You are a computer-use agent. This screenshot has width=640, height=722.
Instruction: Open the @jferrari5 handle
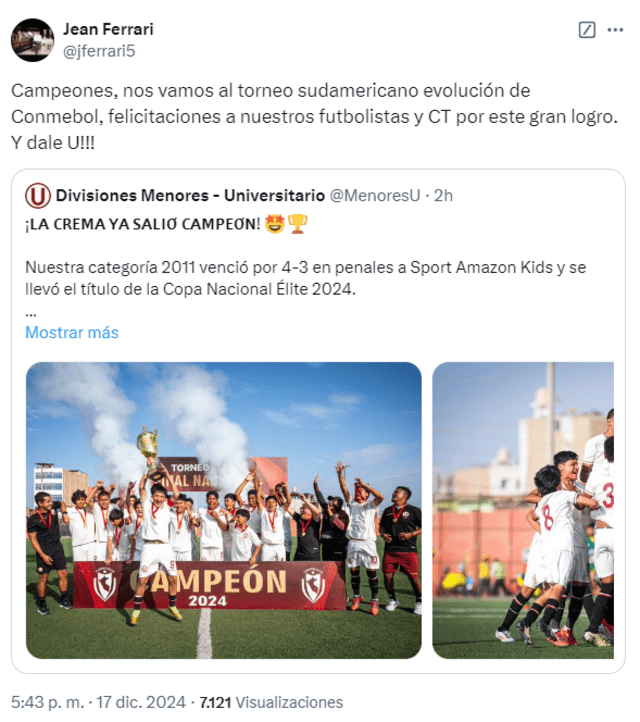pos(99,51)
